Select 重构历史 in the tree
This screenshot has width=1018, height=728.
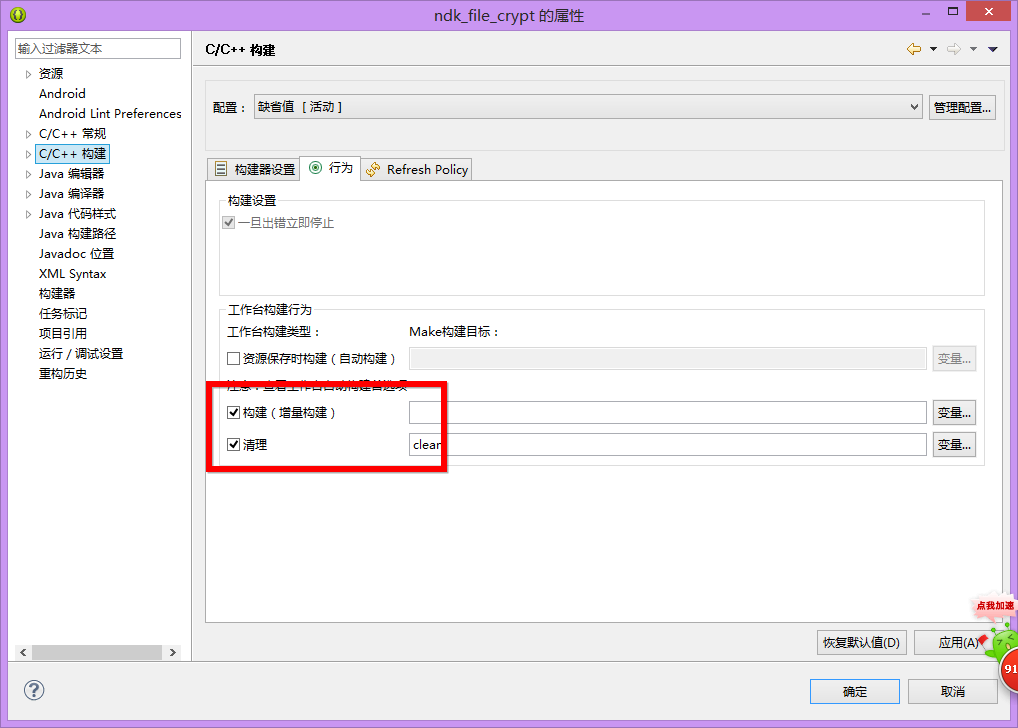click(x=63, y=374)
